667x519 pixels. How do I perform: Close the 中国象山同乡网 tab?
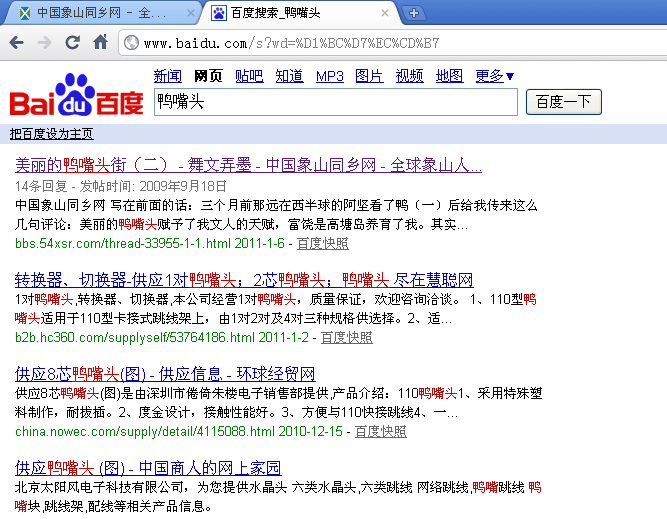(x=191, y=13)
